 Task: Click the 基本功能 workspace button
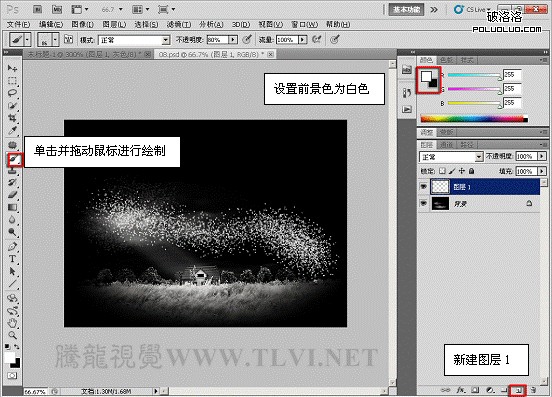click(x=406, y=10)
